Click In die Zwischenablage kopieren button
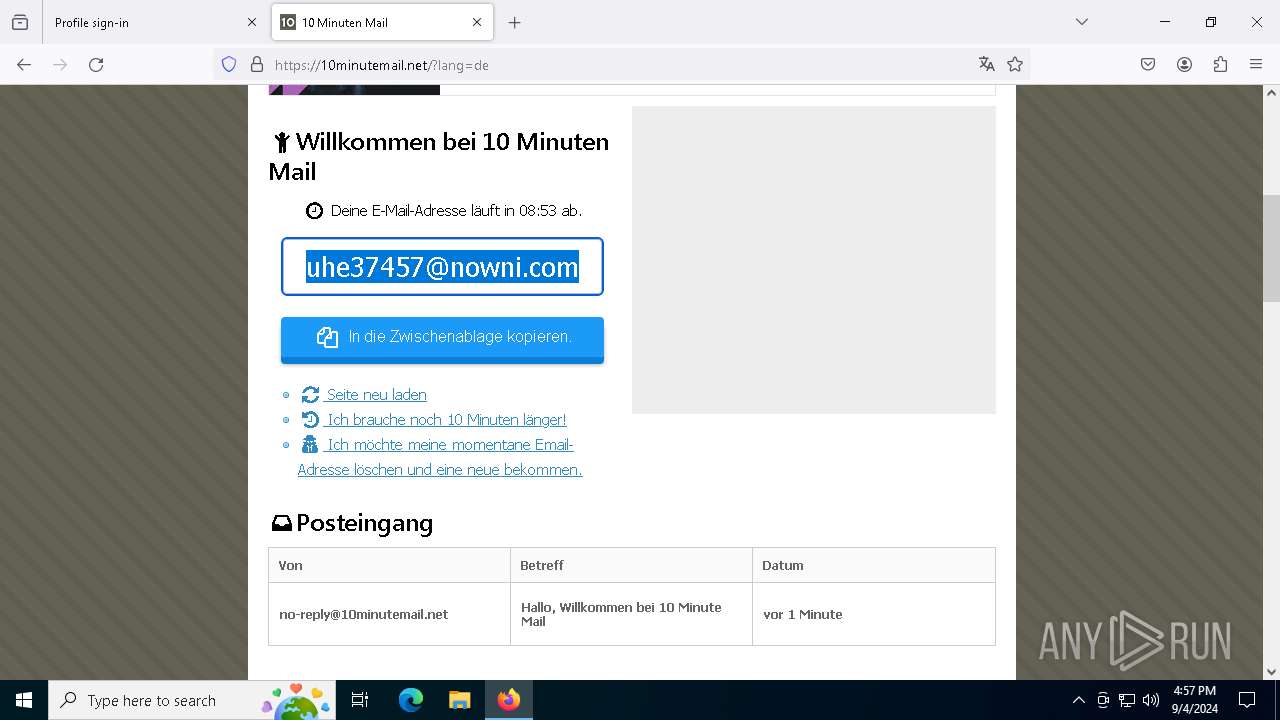Screen dimensions: 1280x720 click(442, 338)
